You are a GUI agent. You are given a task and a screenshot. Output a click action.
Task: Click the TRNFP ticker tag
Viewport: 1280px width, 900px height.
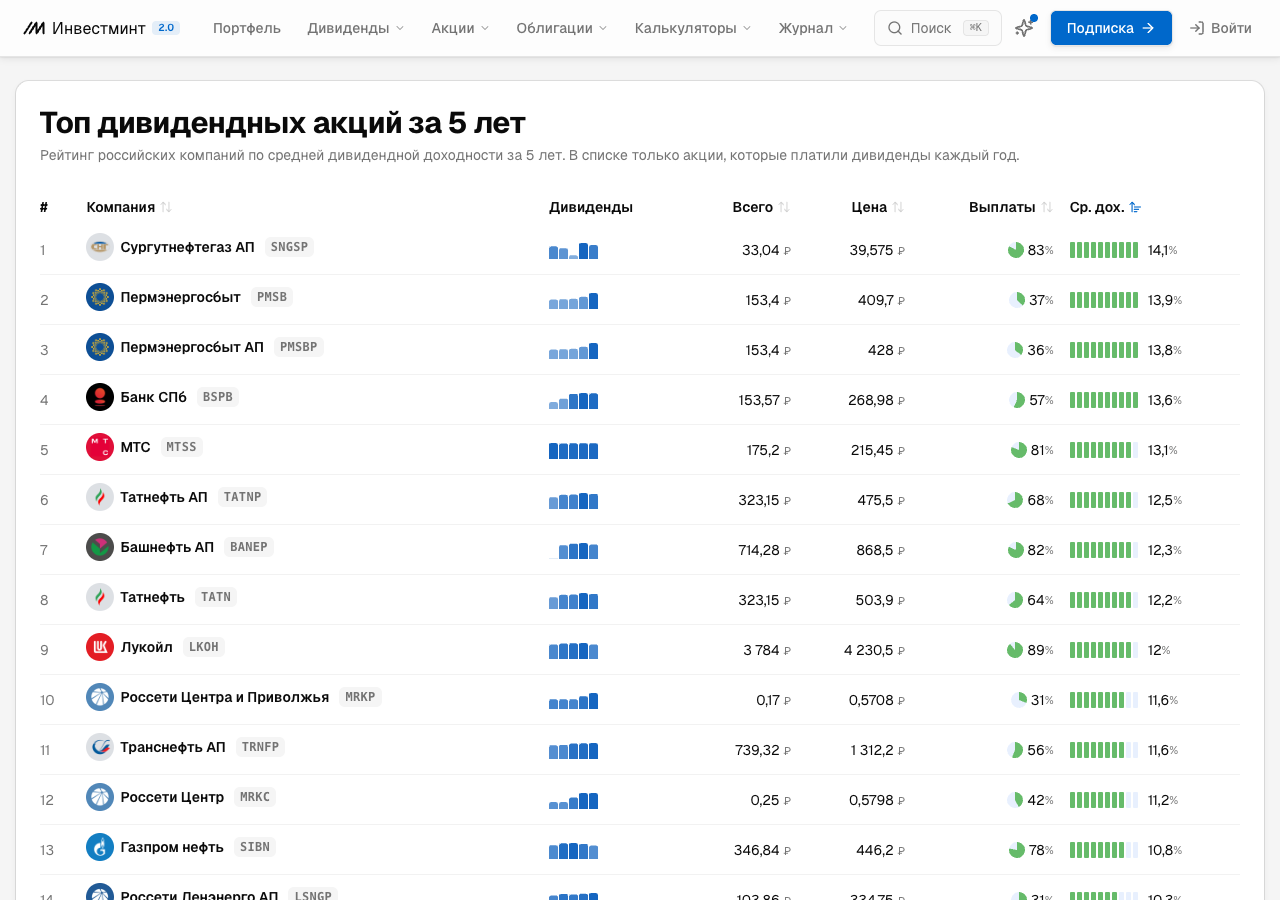click(x=261, y=747)
